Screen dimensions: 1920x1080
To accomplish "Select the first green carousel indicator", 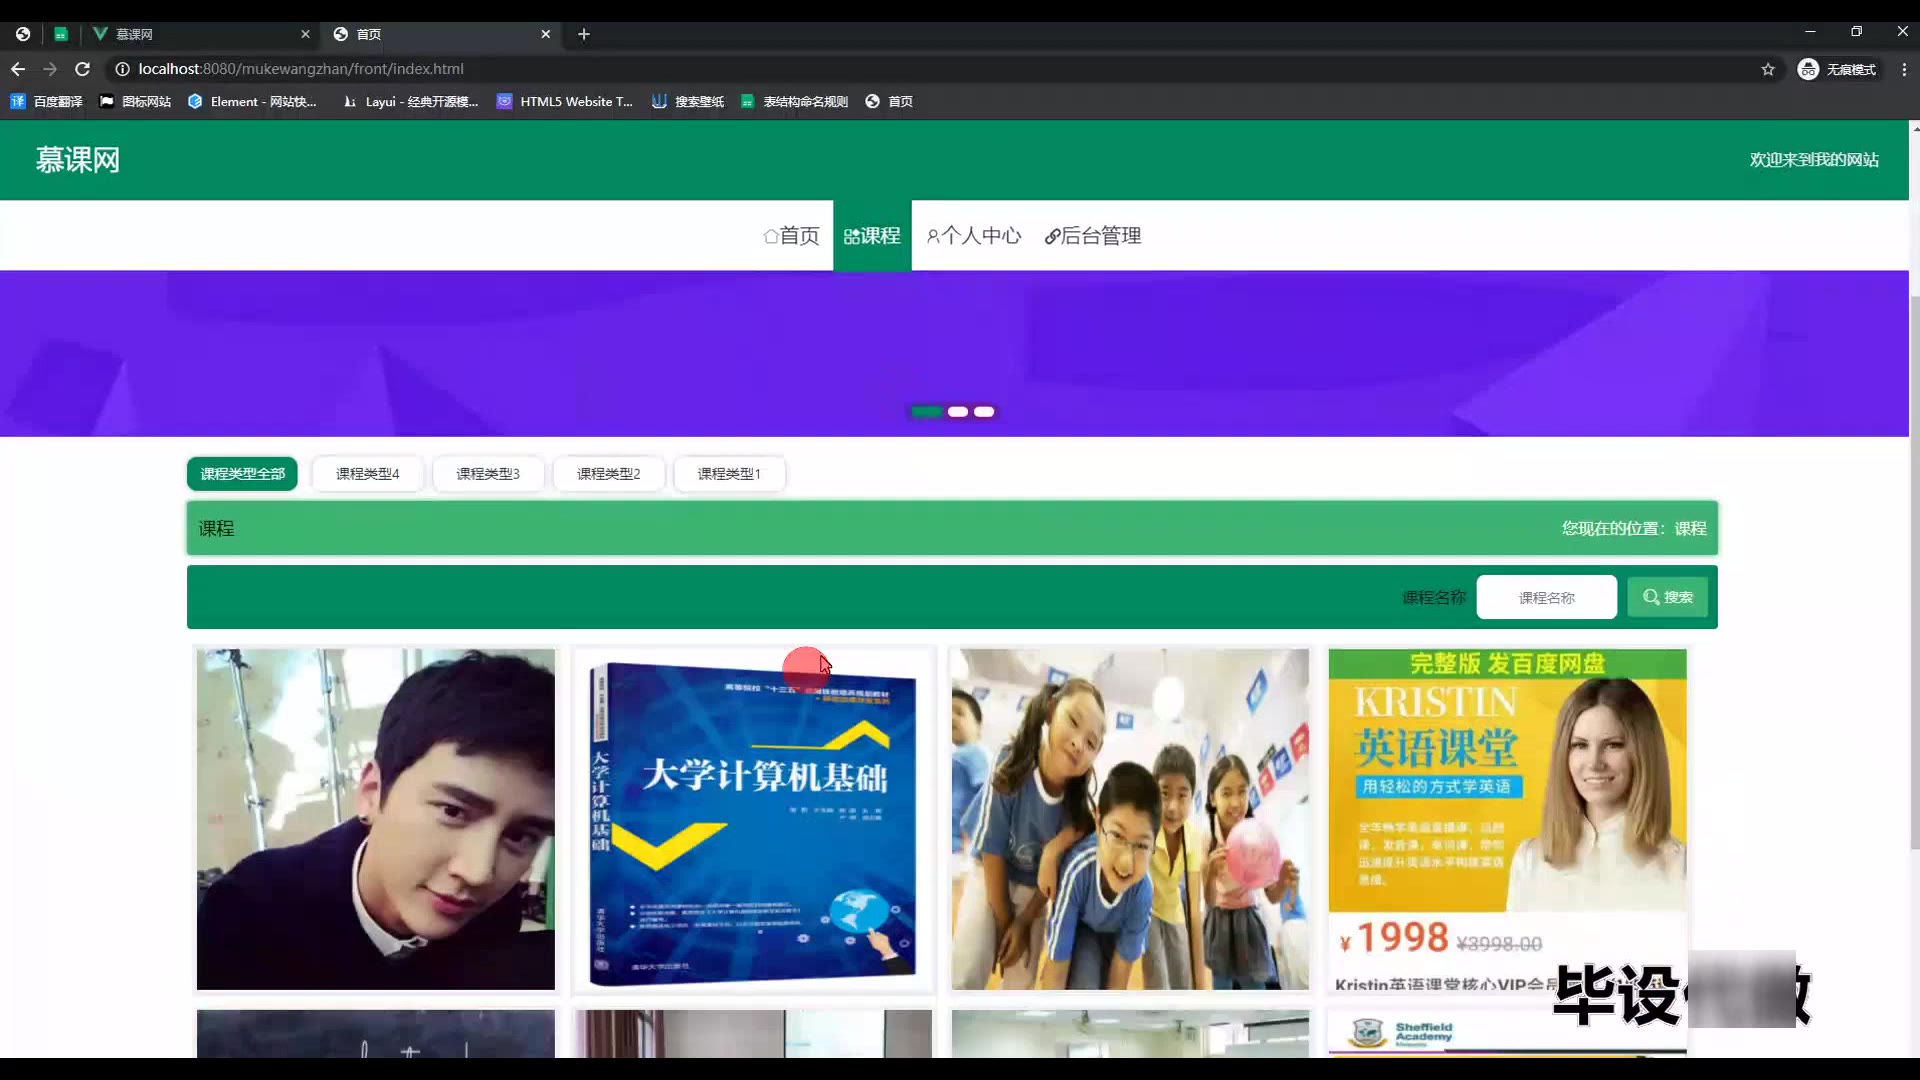I will click(x=927, y=412).
